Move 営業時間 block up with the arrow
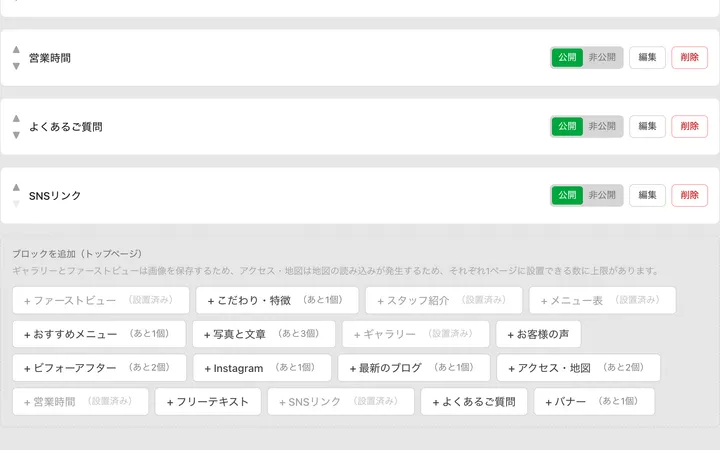This screenshot has width=720, height=450. 16,49
